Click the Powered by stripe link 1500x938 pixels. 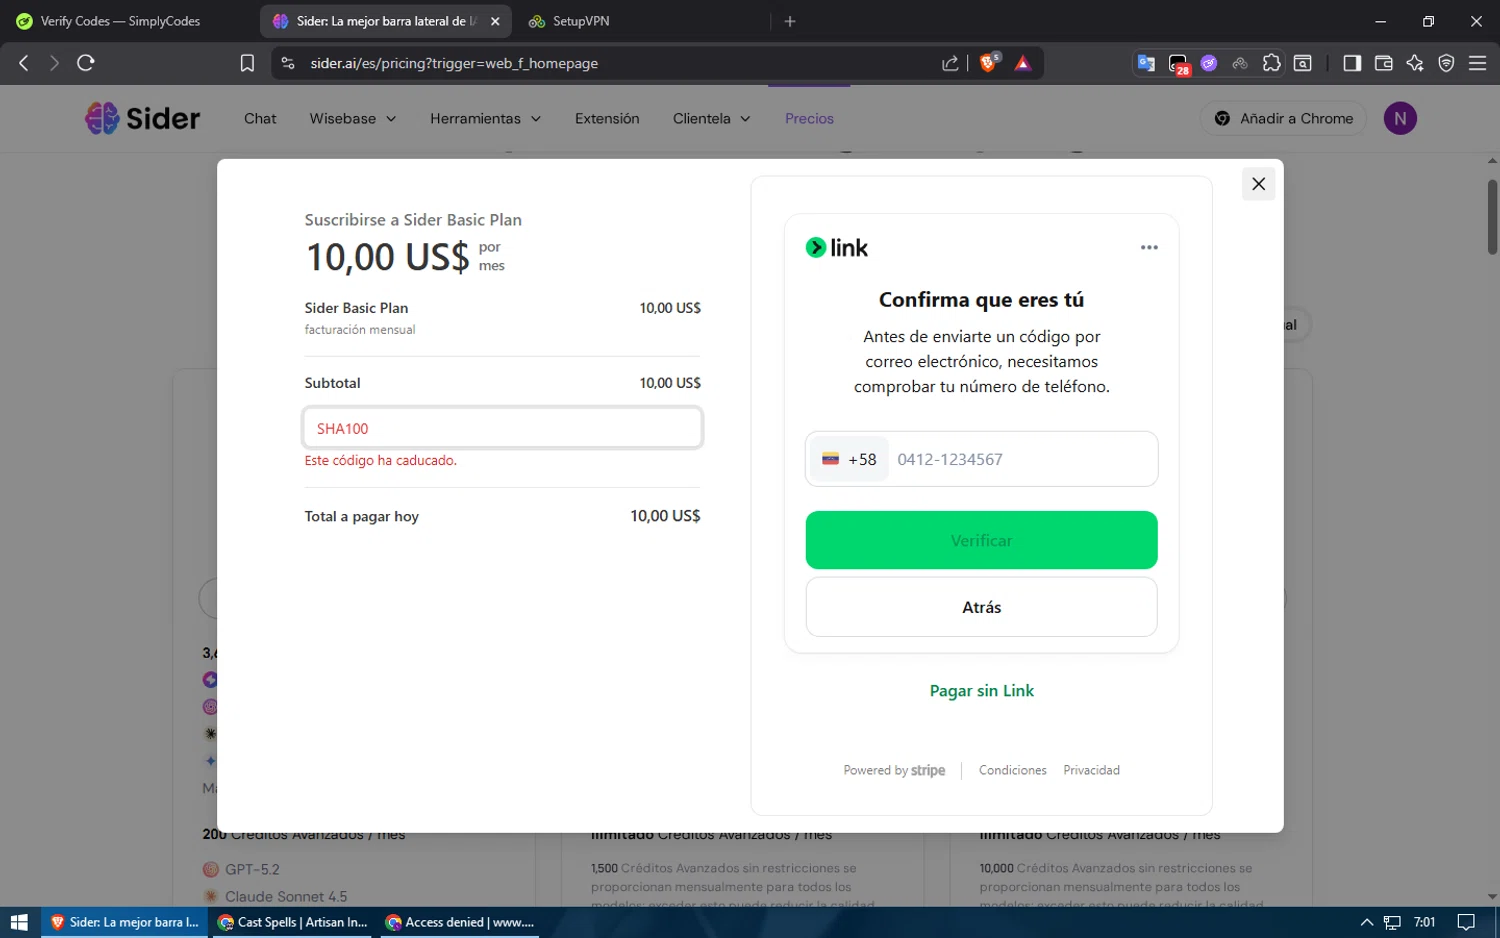point(894,770)
